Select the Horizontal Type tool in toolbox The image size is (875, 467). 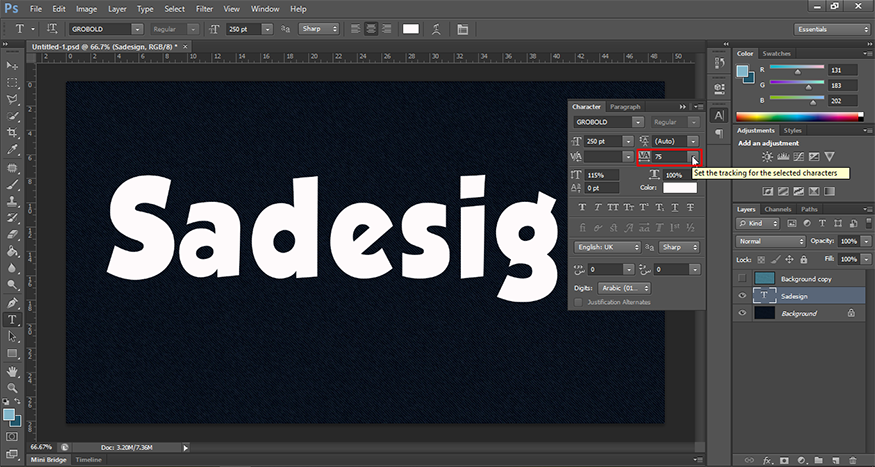[x=12, y=320]
